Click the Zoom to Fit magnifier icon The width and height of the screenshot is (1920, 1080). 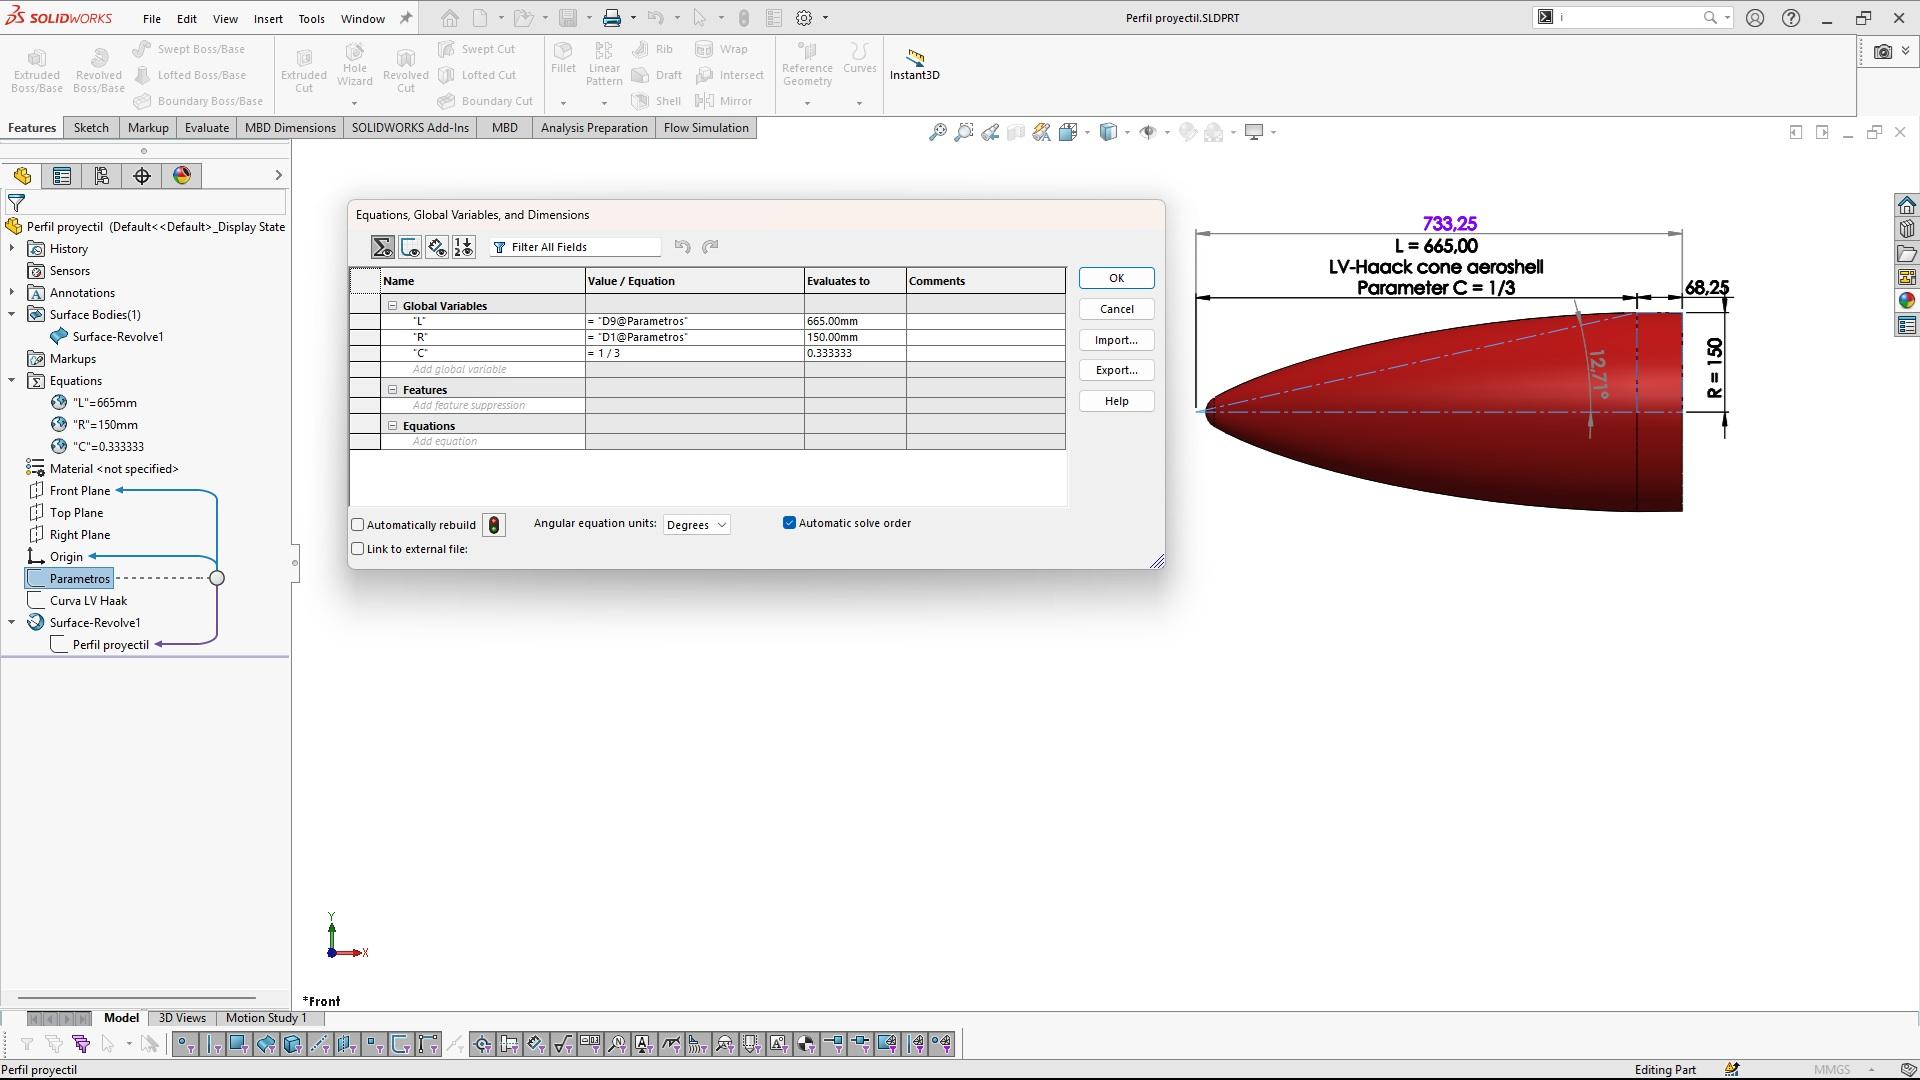click(937, 132)
